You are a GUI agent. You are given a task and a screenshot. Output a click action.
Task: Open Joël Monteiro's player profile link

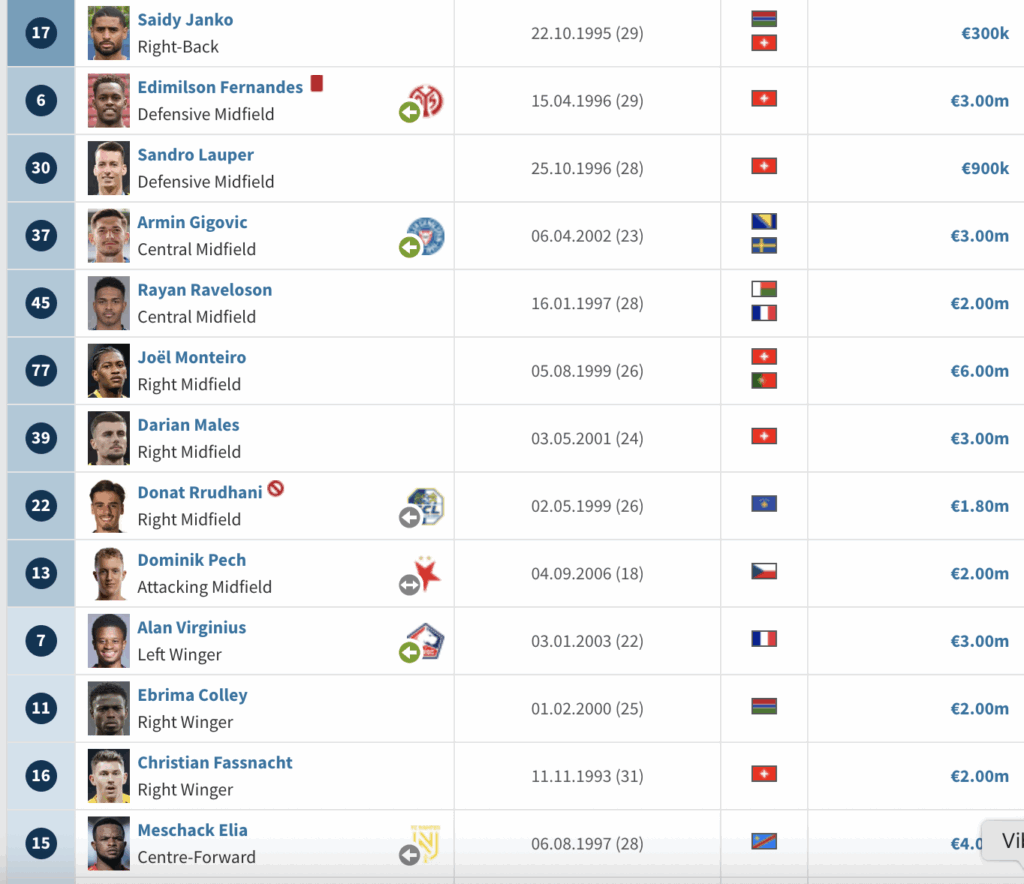coord(192,357)
